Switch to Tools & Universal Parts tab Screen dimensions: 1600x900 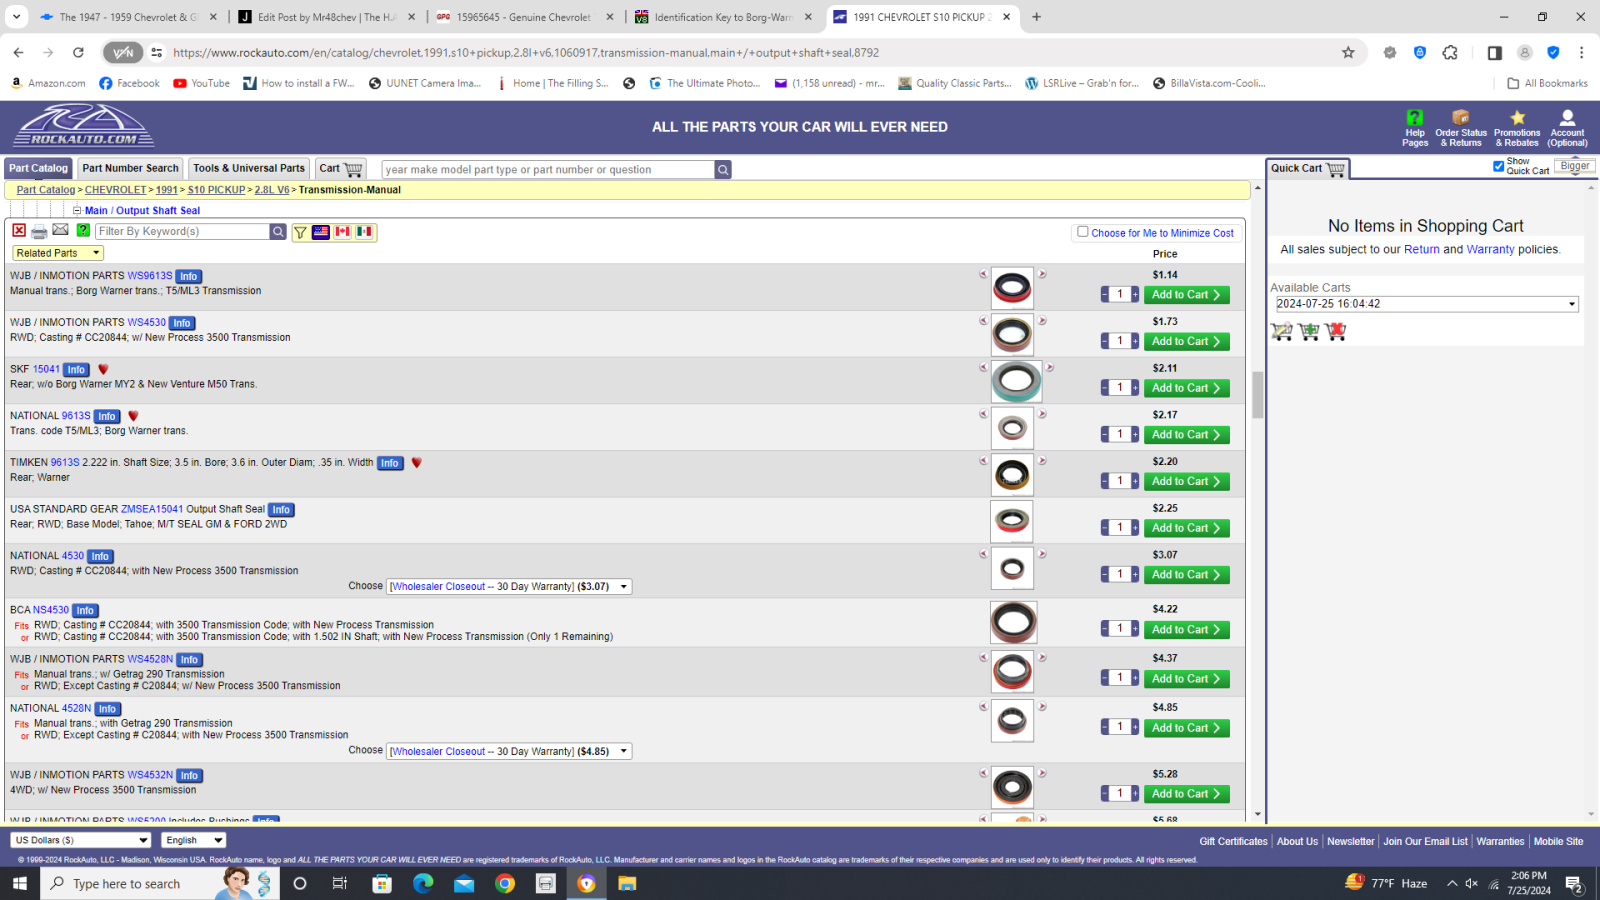coord(249,168)
